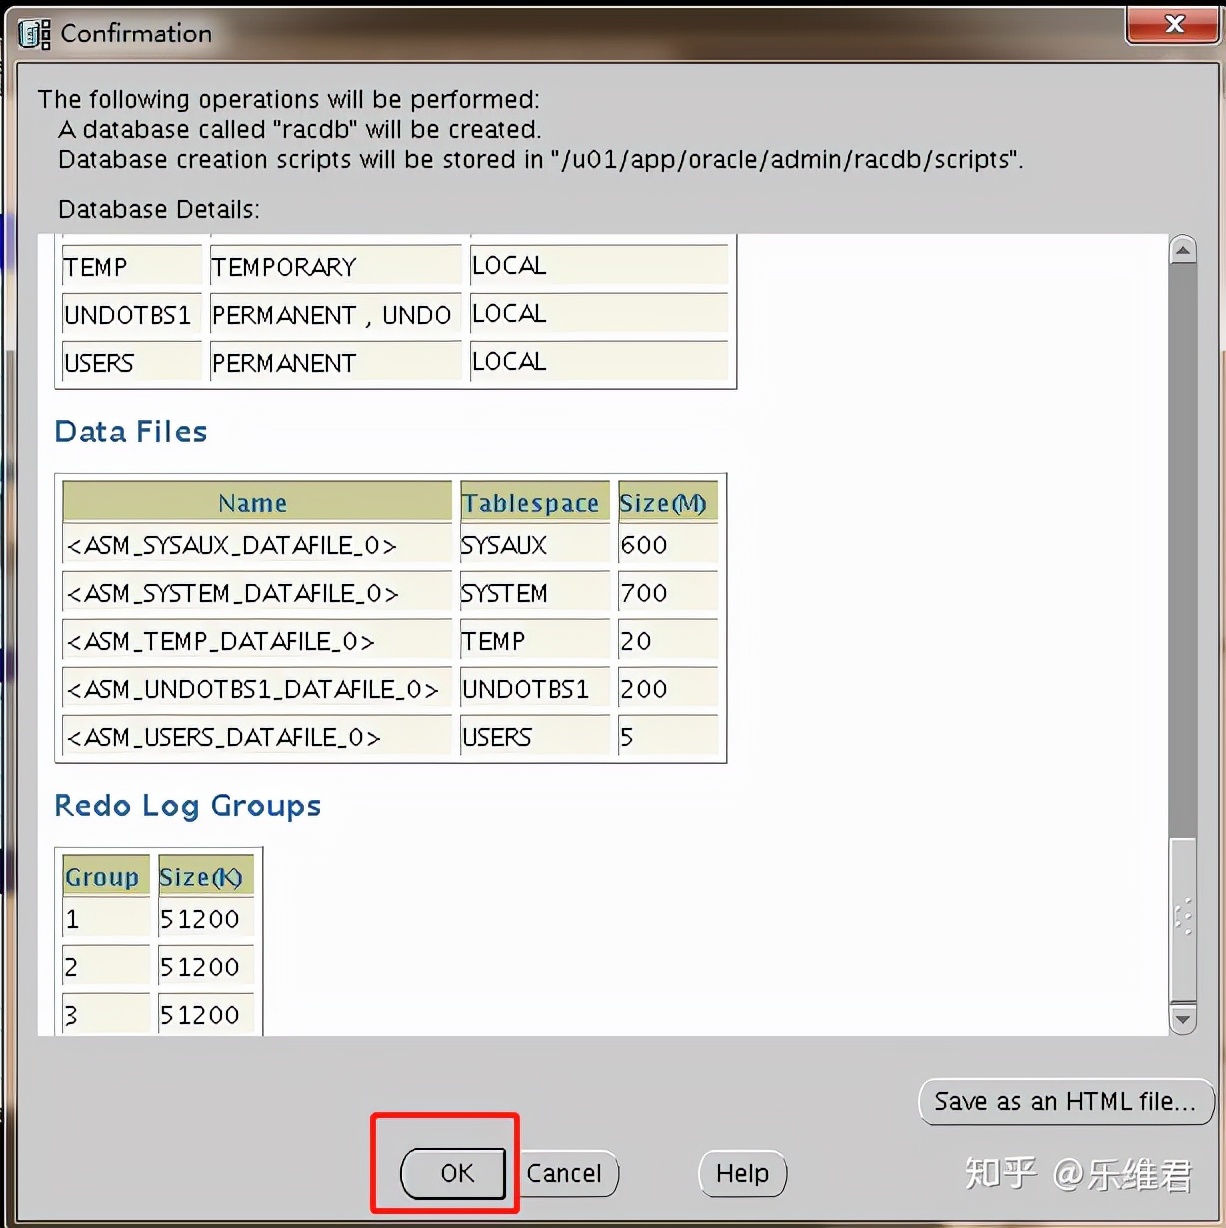Click the Redo Log Groups heading

coord(188,806)
